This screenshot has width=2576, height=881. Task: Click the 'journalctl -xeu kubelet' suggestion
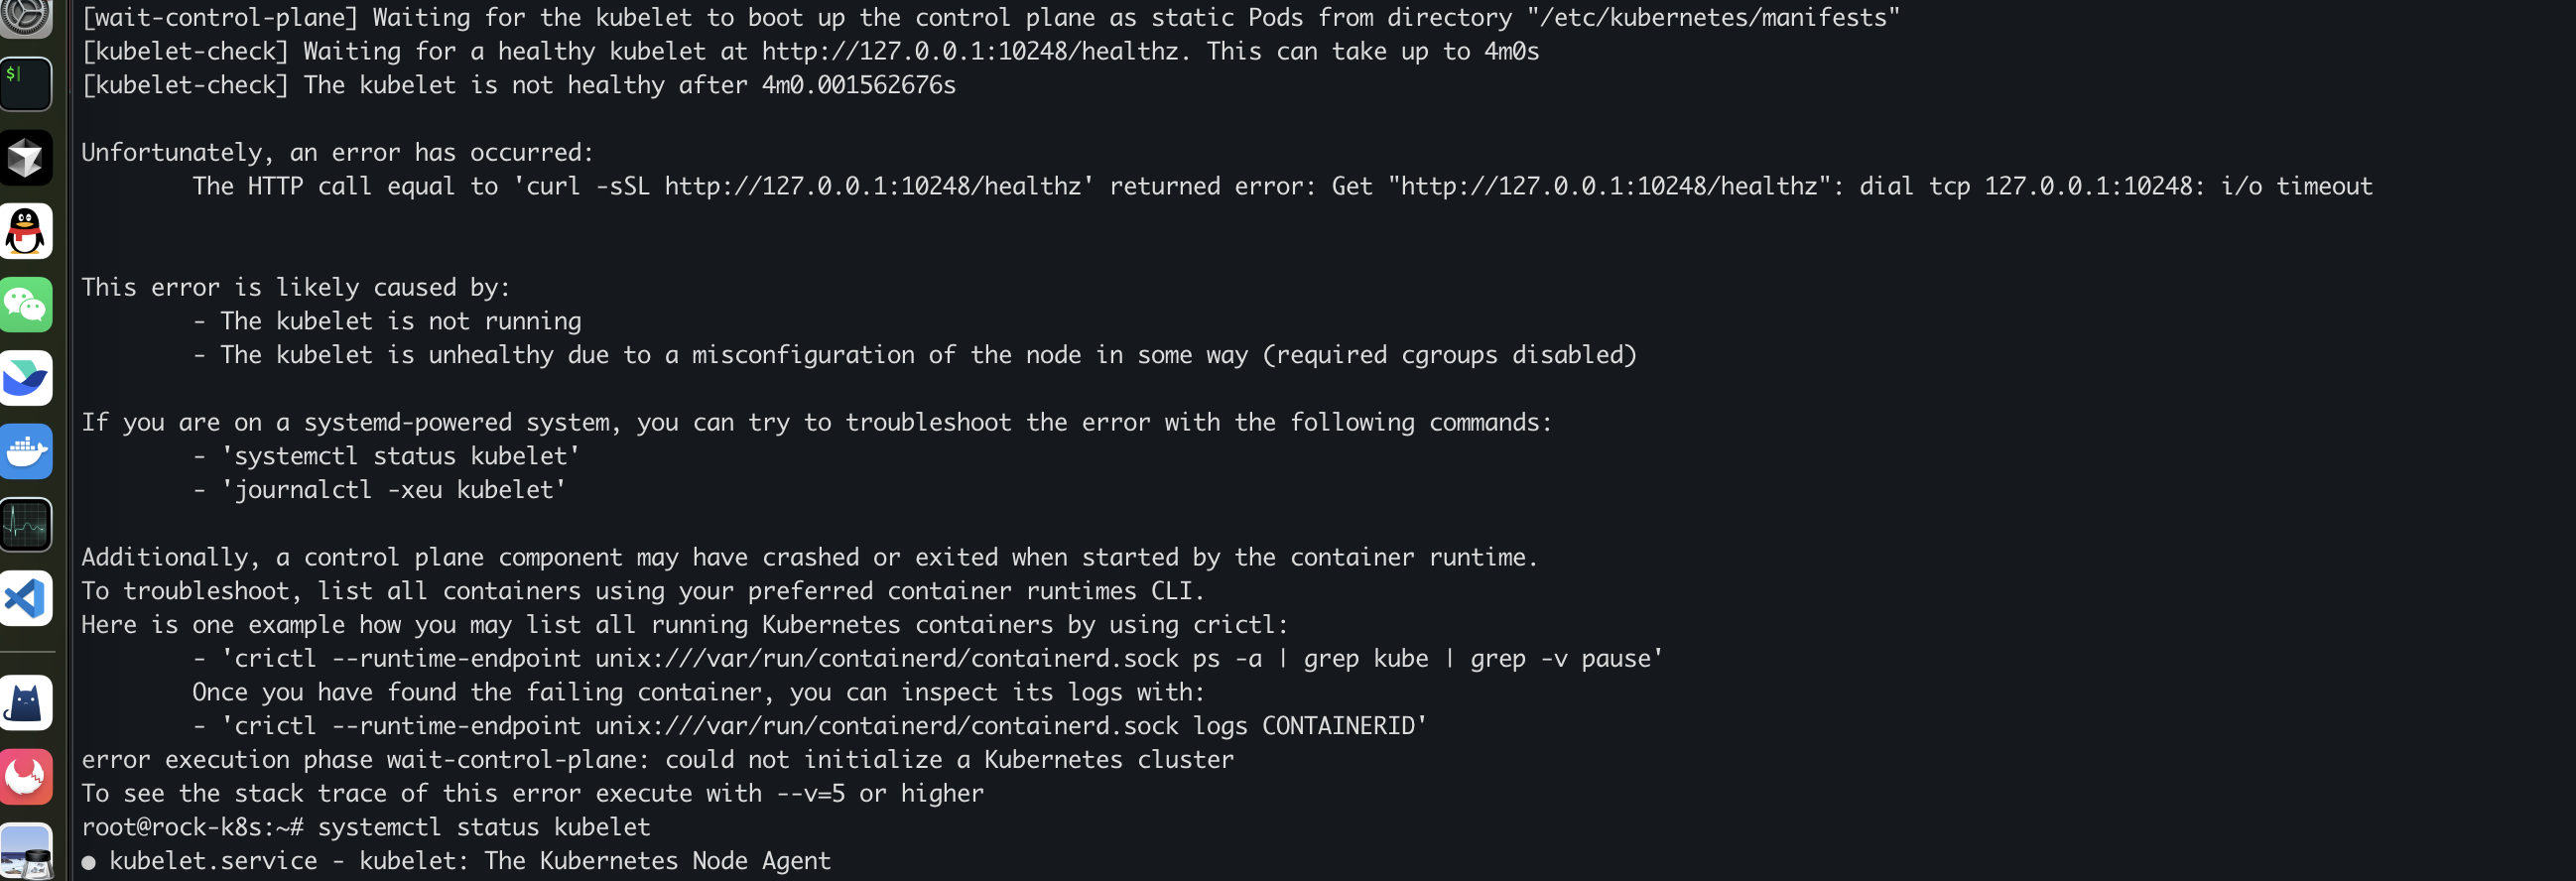[x=393, y=490]
